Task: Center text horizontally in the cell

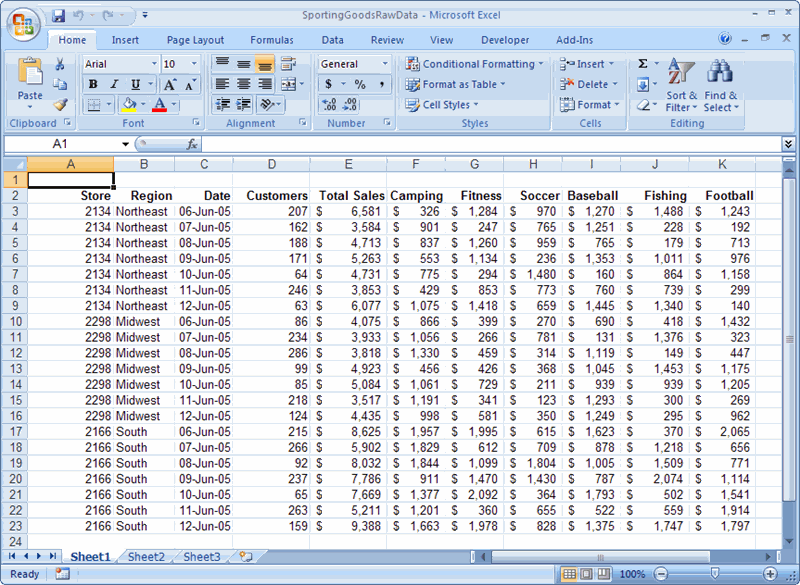Action: pos(244,84)
